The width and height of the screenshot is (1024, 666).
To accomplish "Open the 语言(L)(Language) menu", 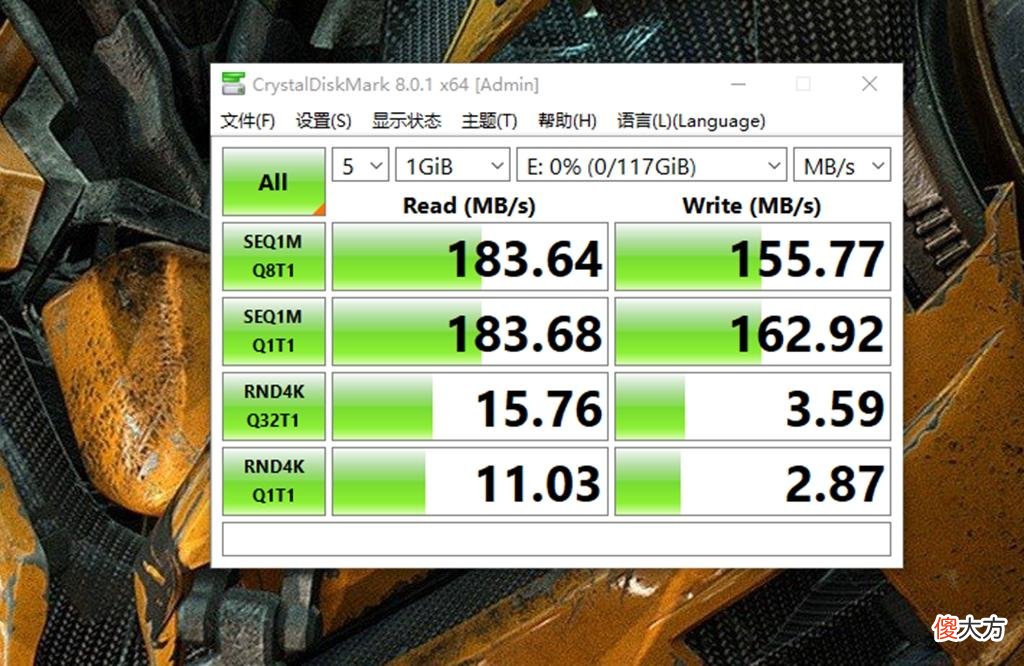I will tap(691, 121).
